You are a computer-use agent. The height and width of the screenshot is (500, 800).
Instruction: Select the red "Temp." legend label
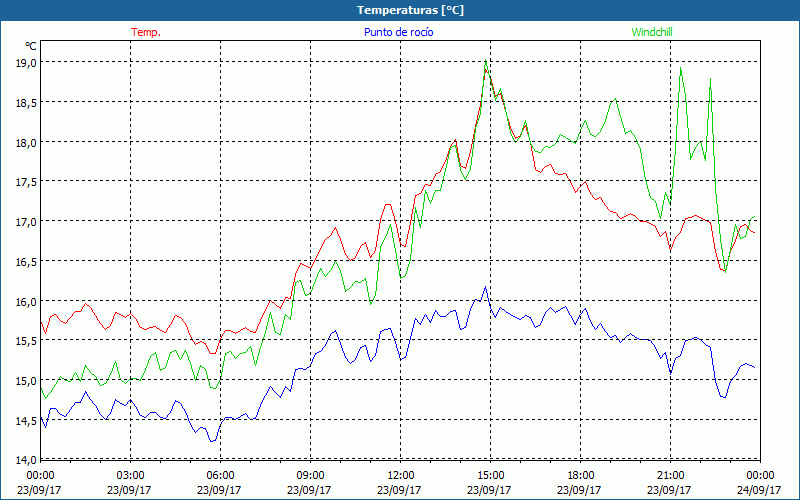[x=146, y=32]
